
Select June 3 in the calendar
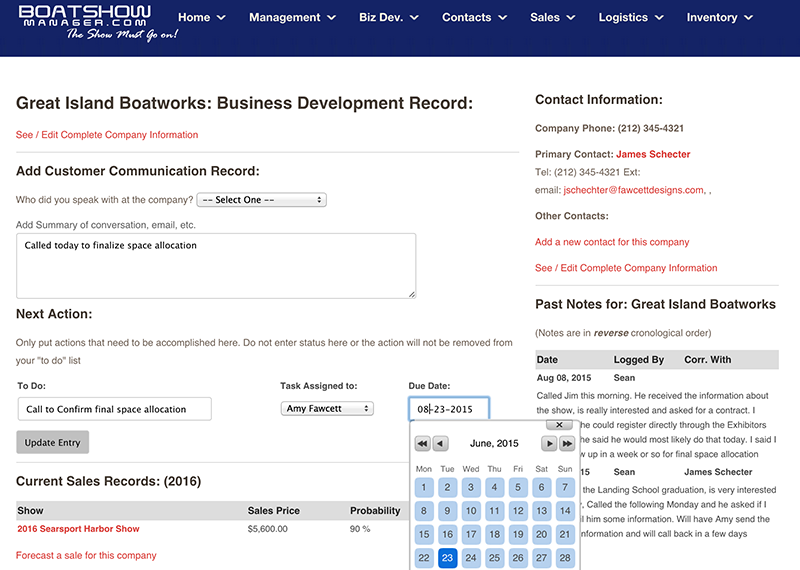tap(471, 487)
